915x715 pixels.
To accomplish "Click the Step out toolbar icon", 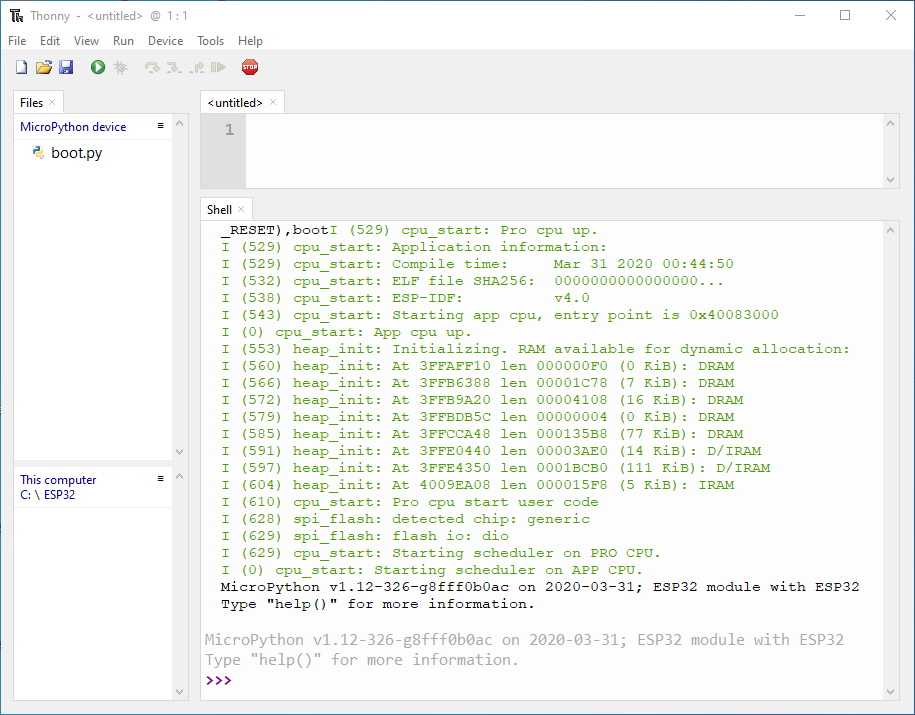I will pos(197,68).
